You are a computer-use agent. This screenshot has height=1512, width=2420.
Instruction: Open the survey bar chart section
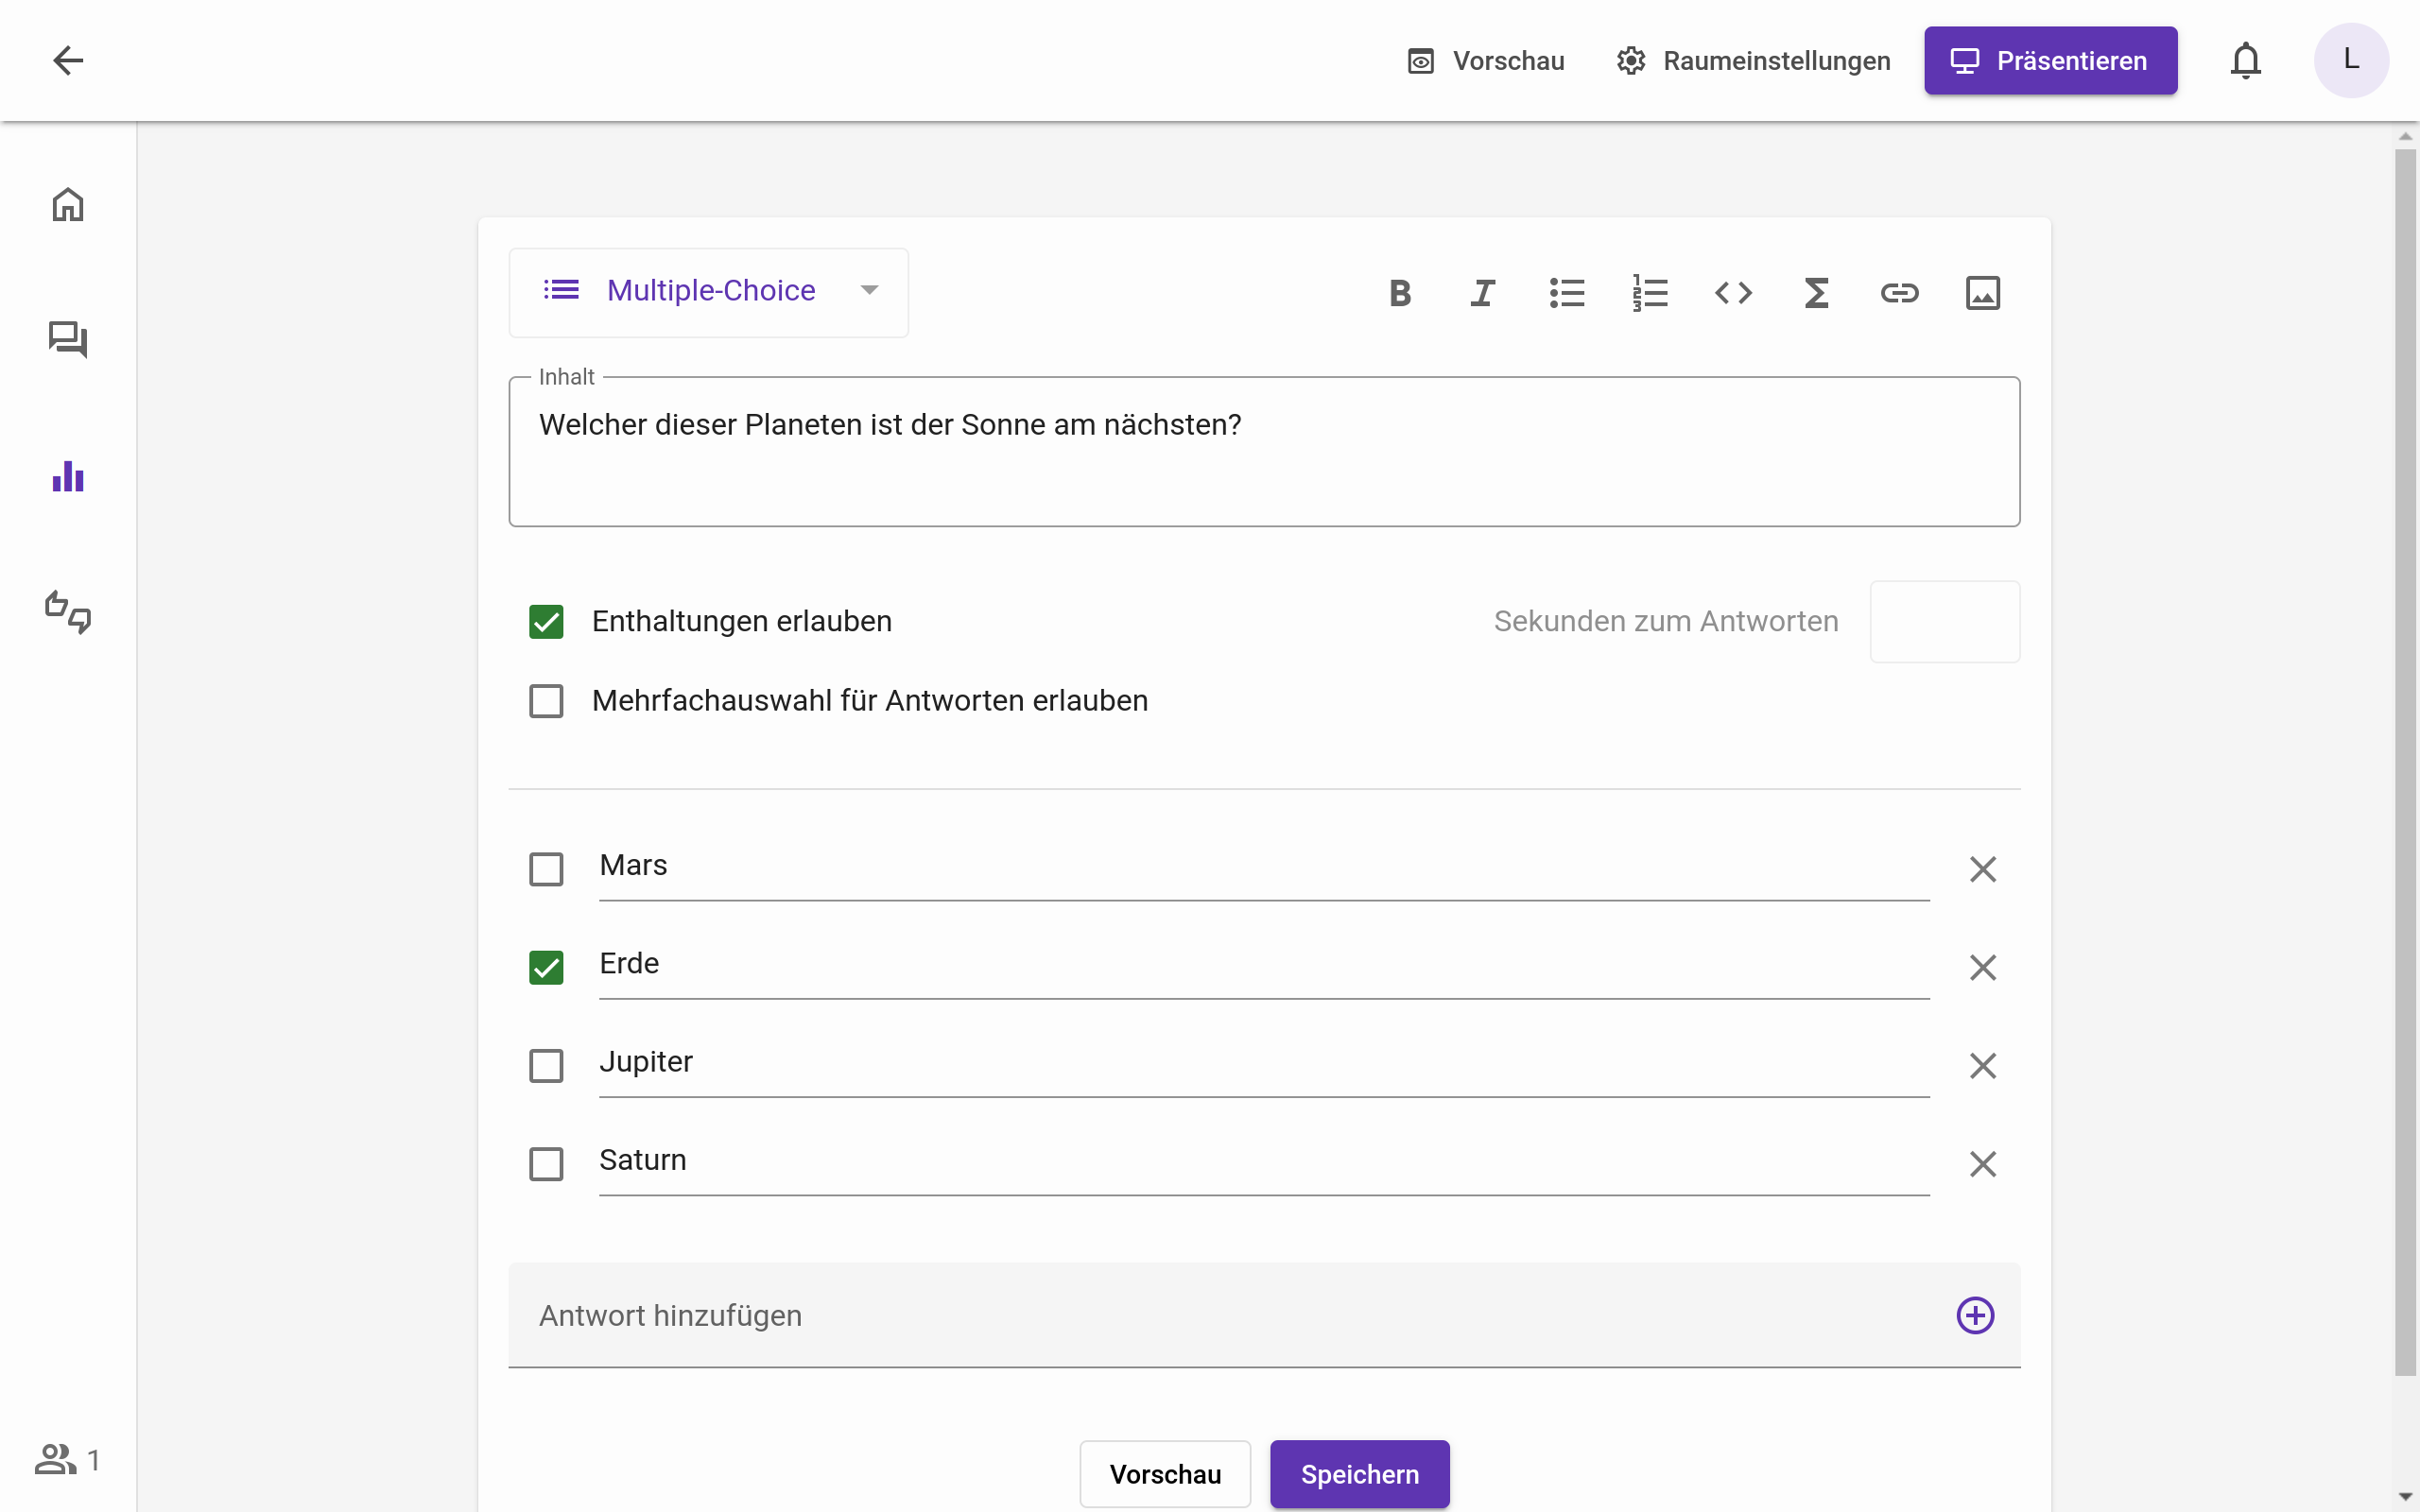tap(68, 476)
